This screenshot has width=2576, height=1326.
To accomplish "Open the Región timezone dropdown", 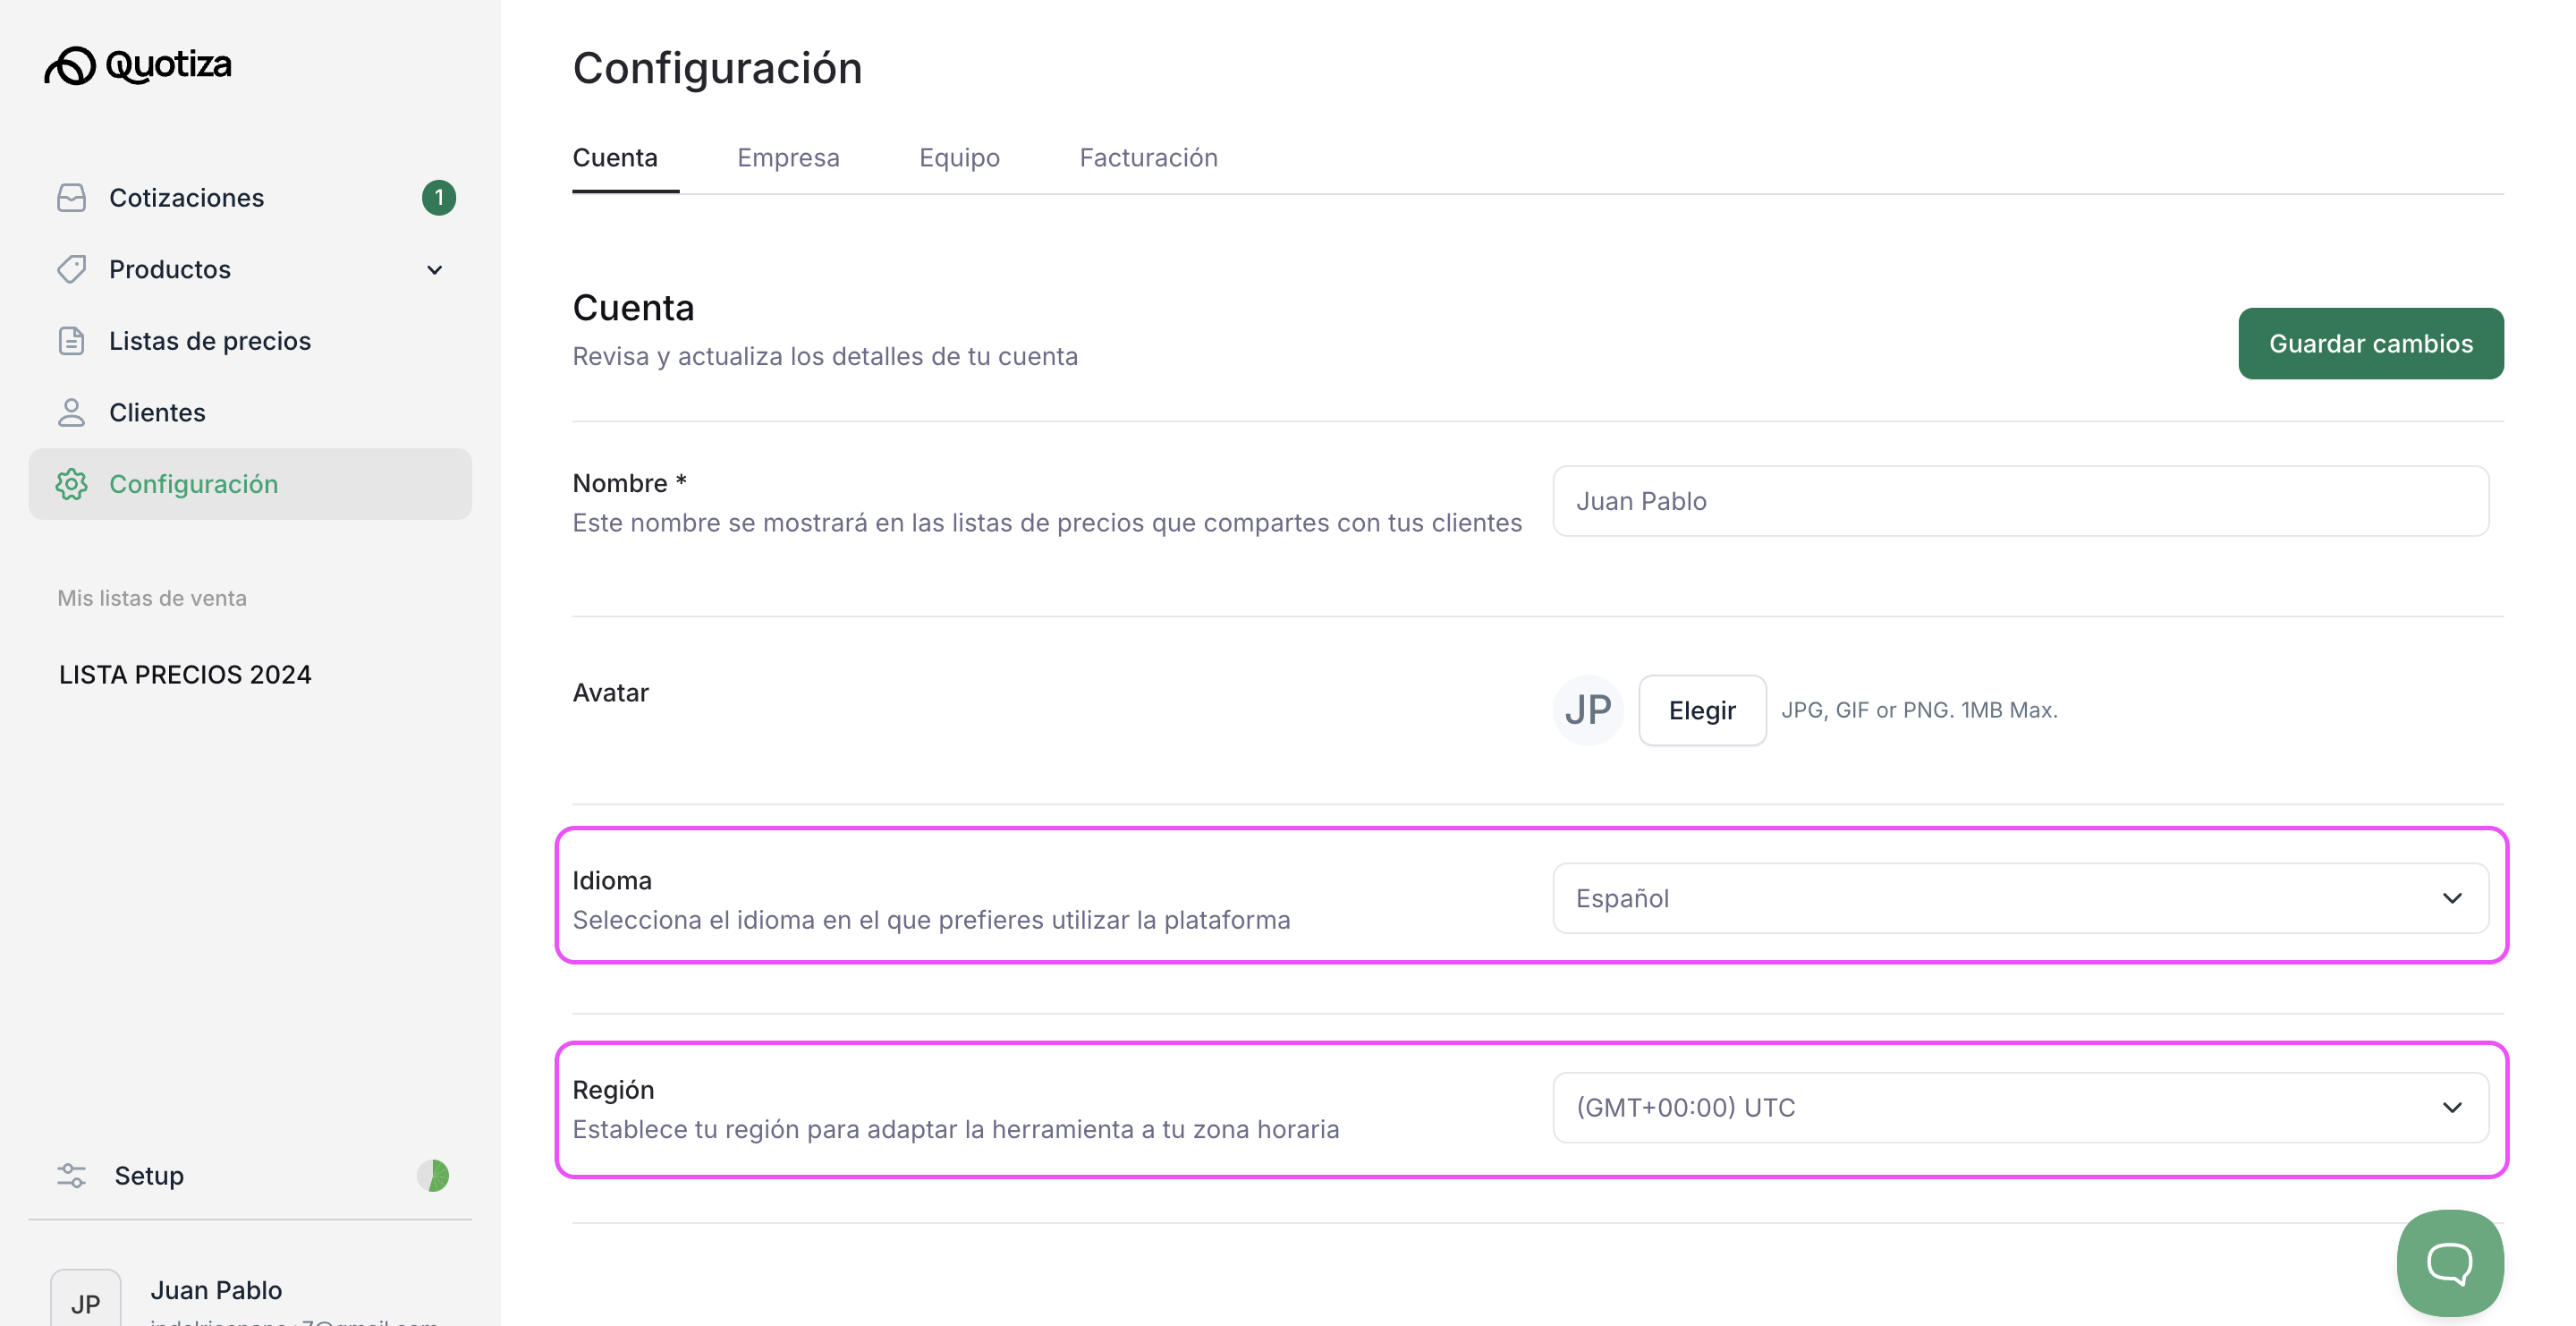I will point(2020,1107).
